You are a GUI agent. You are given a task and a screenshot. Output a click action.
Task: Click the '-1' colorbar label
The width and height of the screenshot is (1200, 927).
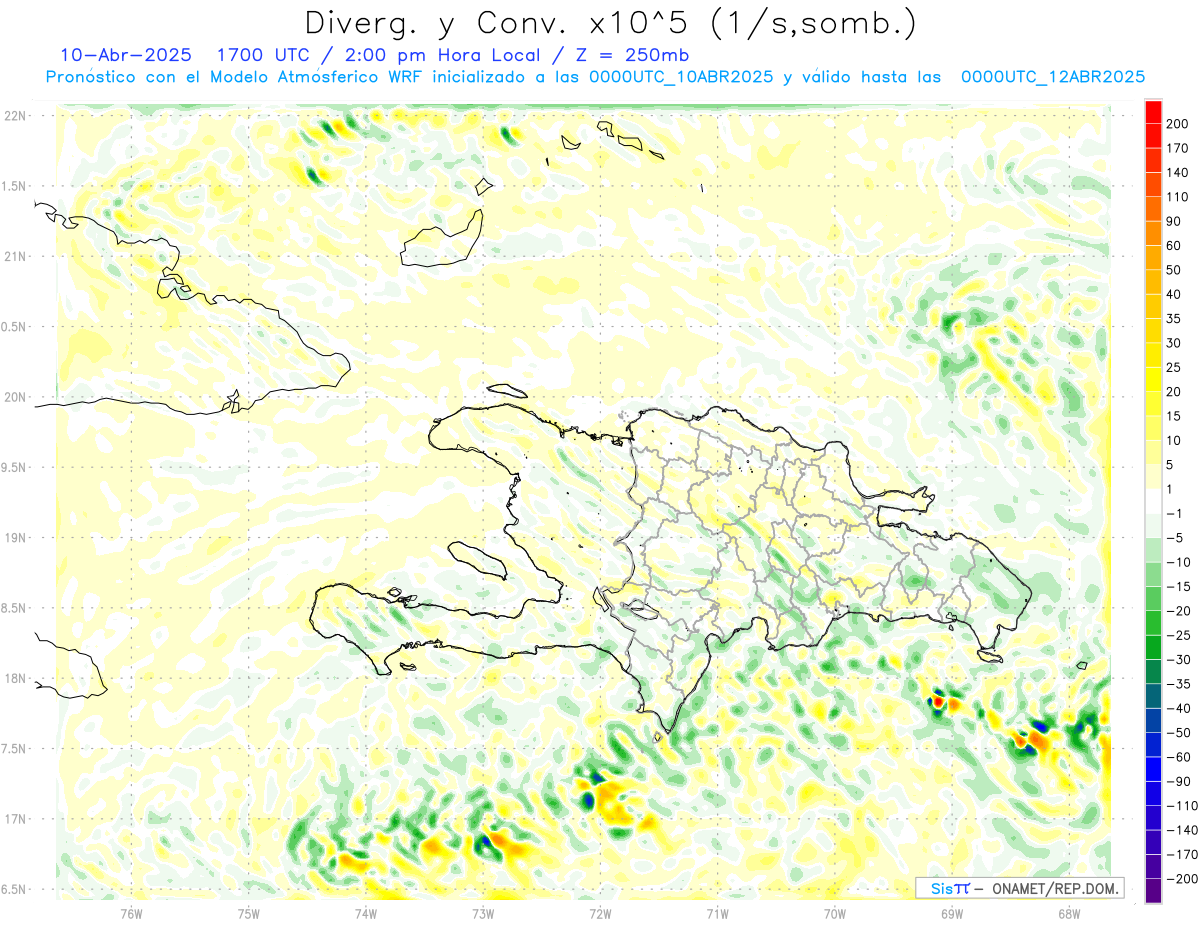click(x=1175, y=513)
